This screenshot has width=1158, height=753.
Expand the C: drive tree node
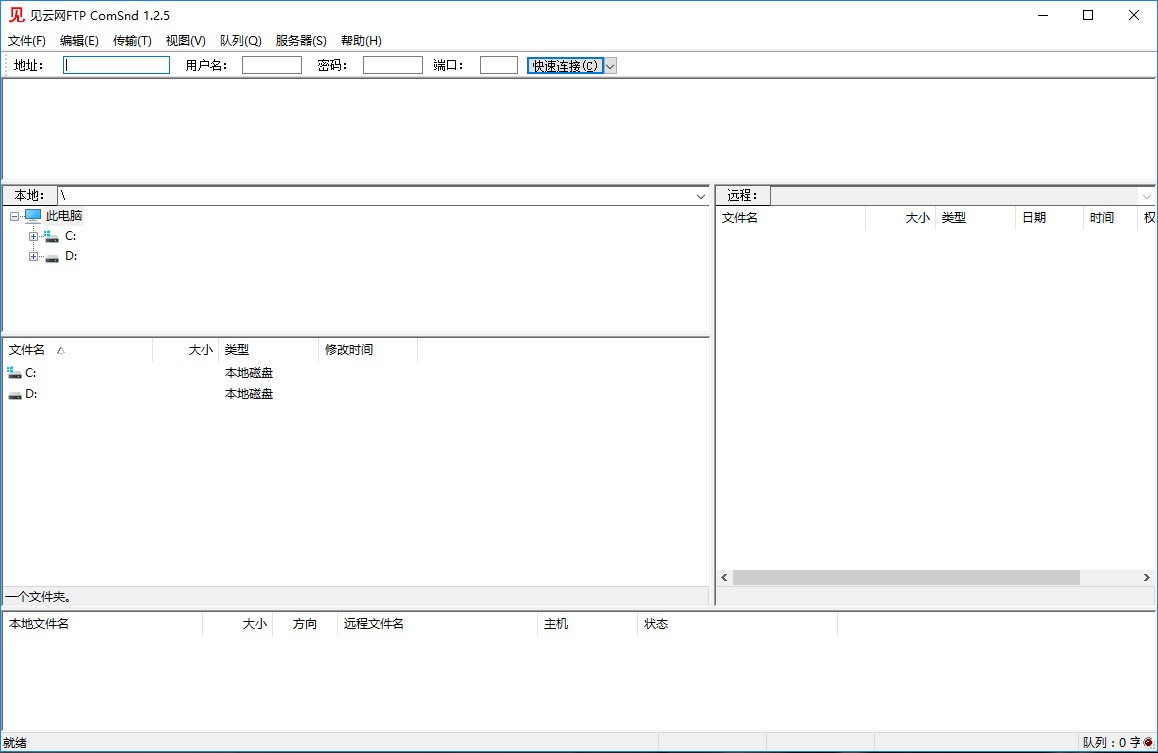[x=33, y=237]
